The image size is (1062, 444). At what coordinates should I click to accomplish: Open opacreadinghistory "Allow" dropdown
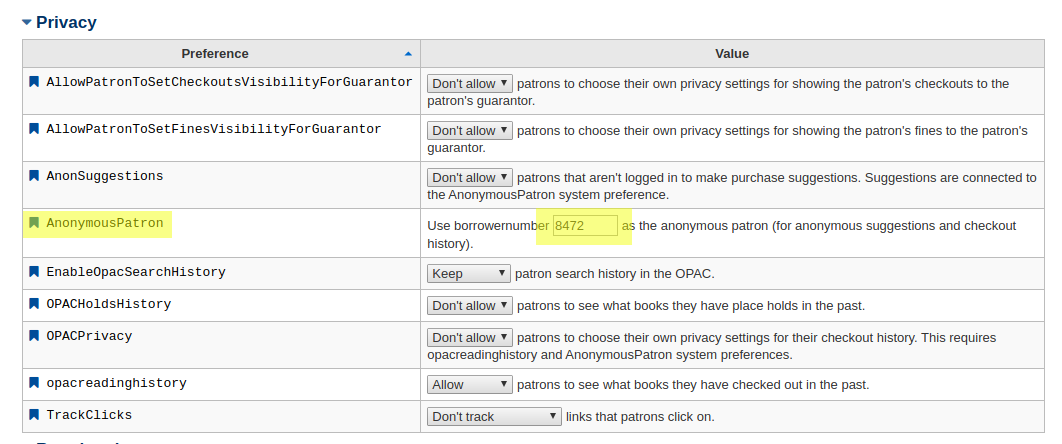pos(470,385)
